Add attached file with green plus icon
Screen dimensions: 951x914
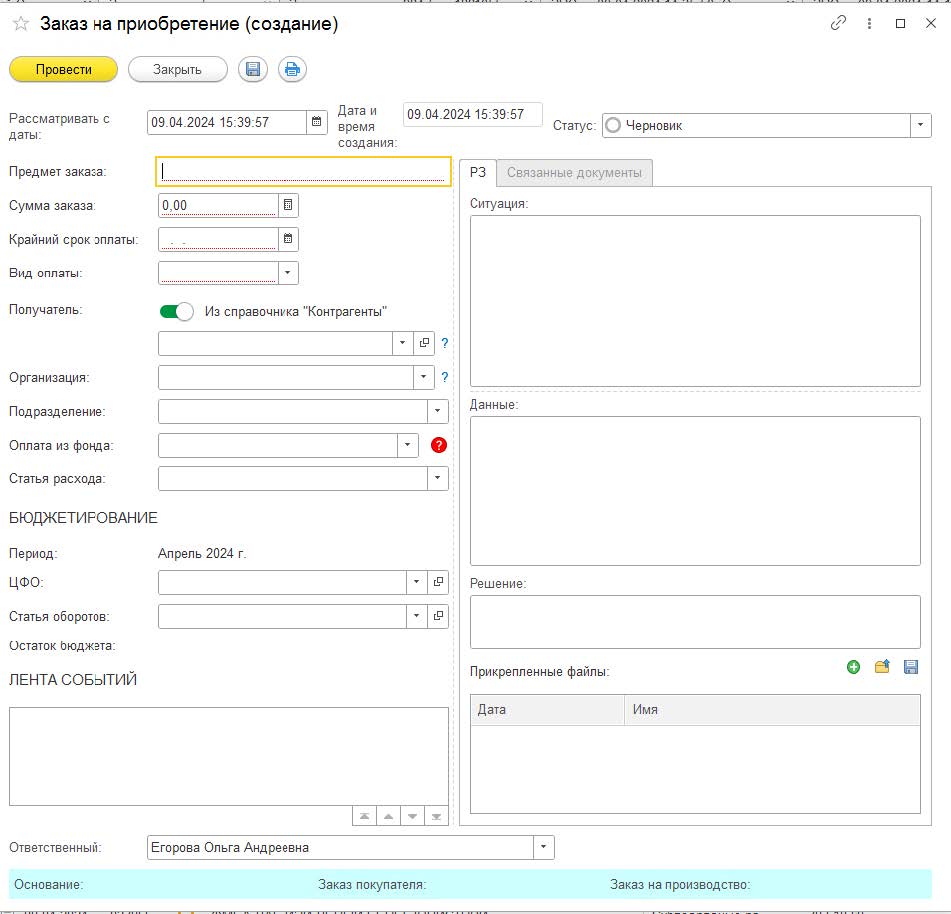pos(853,667)
